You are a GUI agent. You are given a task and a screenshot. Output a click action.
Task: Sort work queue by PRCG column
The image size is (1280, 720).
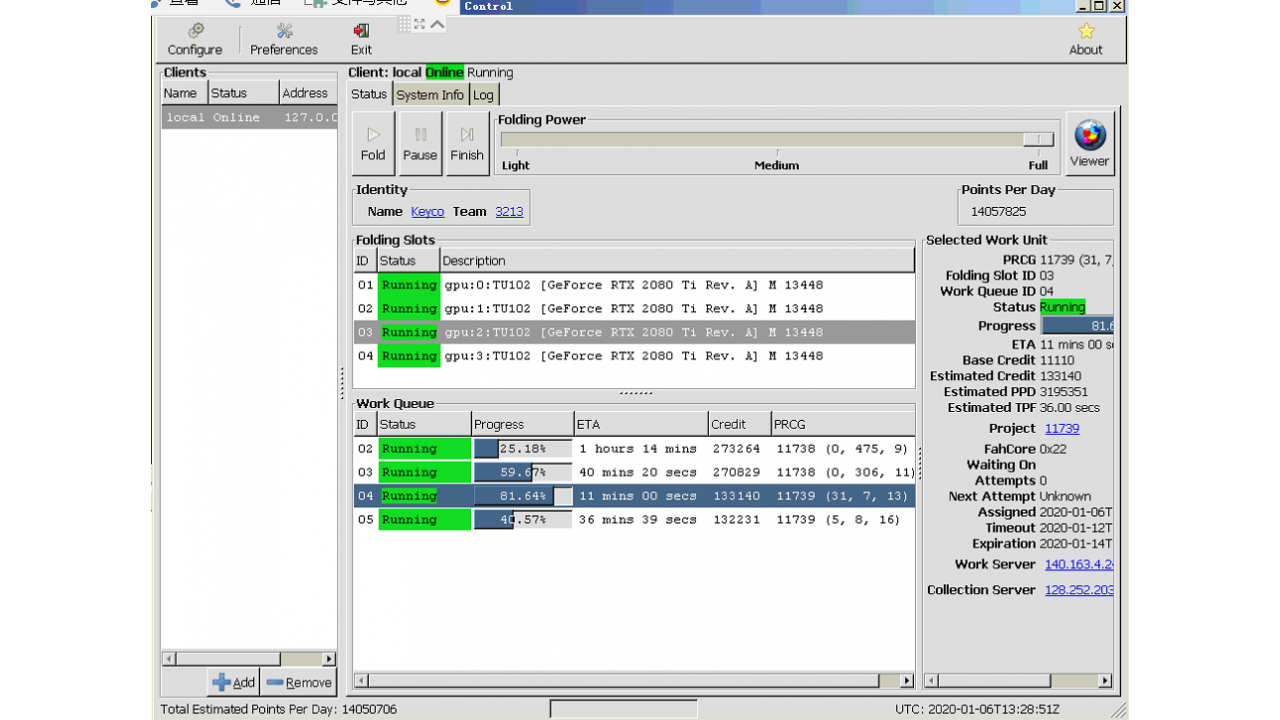843,424
